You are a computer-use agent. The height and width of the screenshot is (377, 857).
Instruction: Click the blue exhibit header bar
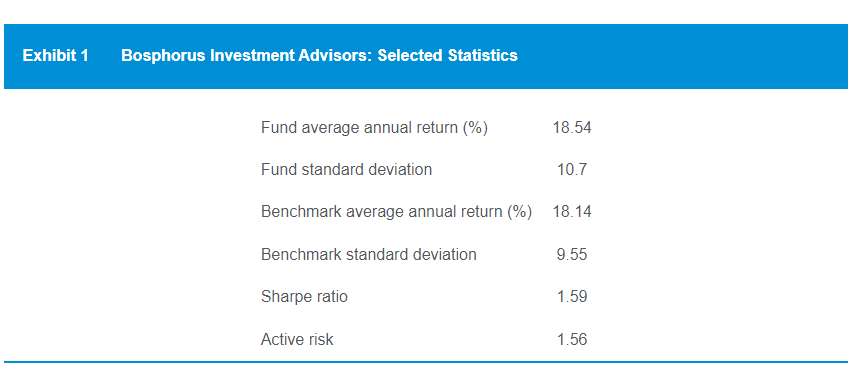[426, 56]
